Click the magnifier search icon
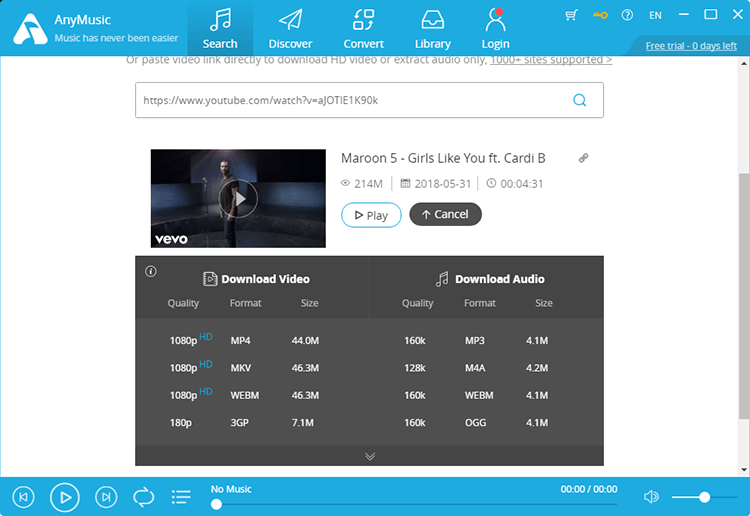Image resolution: width=750 pixels, height=516 pixels. (x=580, y=100)
